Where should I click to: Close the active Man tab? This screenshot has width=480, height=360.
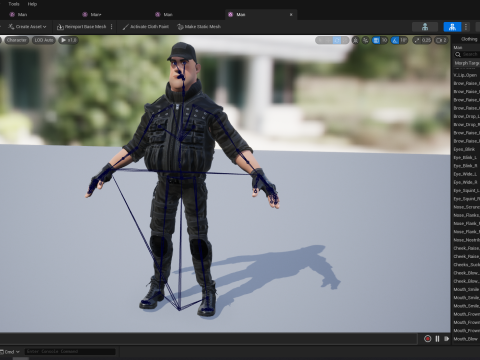coord(291,15)
